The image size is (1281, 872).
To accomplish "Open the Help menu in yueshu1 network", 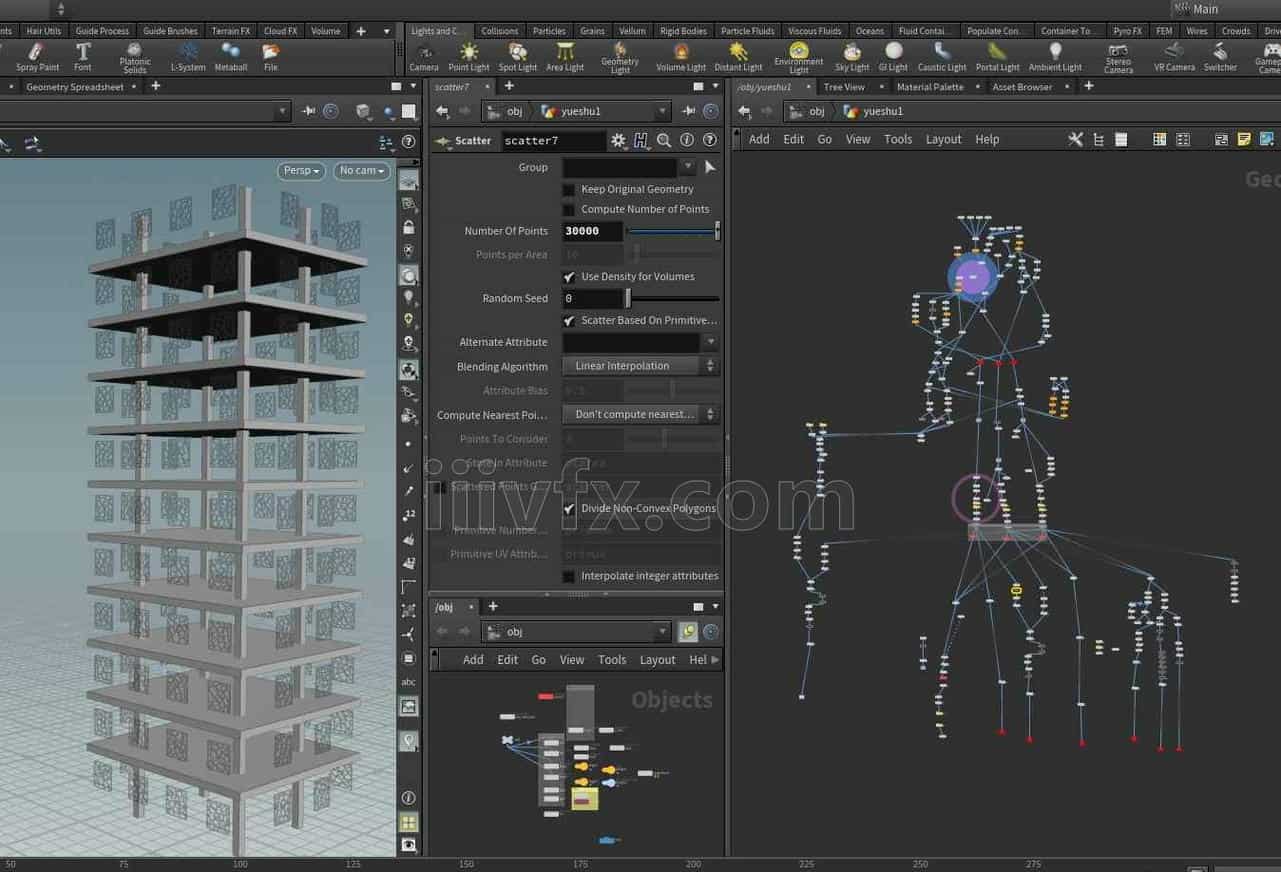I will (x=987, y=140).
